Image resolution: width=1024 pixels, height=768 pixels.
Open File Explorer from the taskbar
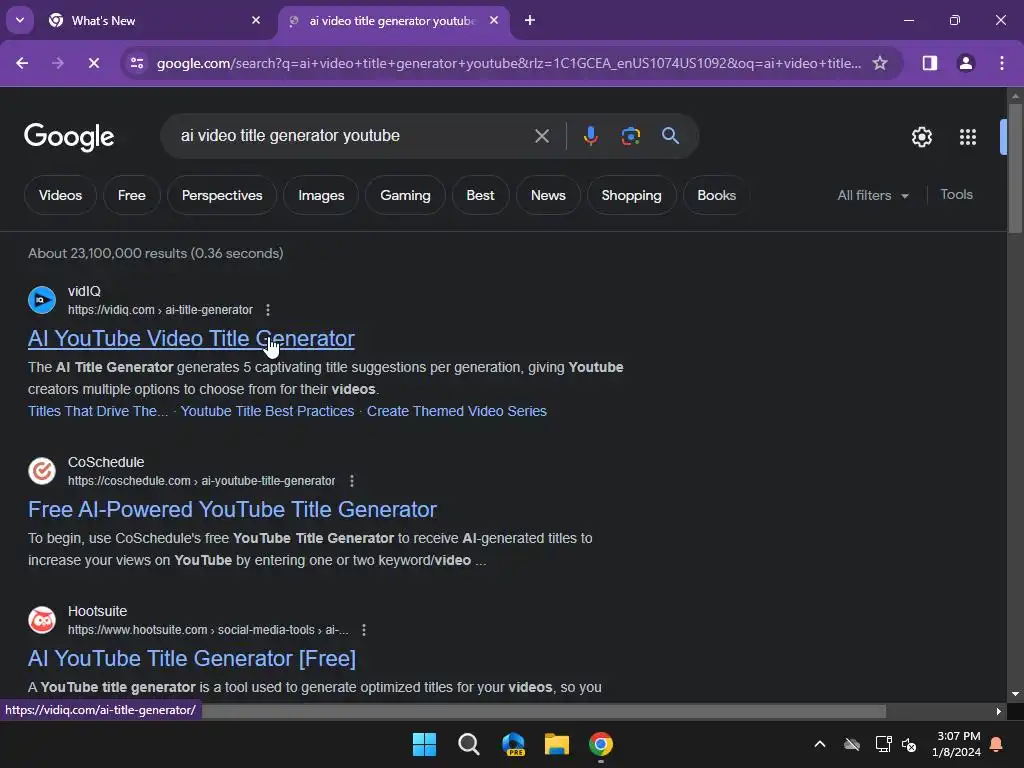pyautogui.click(x=557, y=744)
